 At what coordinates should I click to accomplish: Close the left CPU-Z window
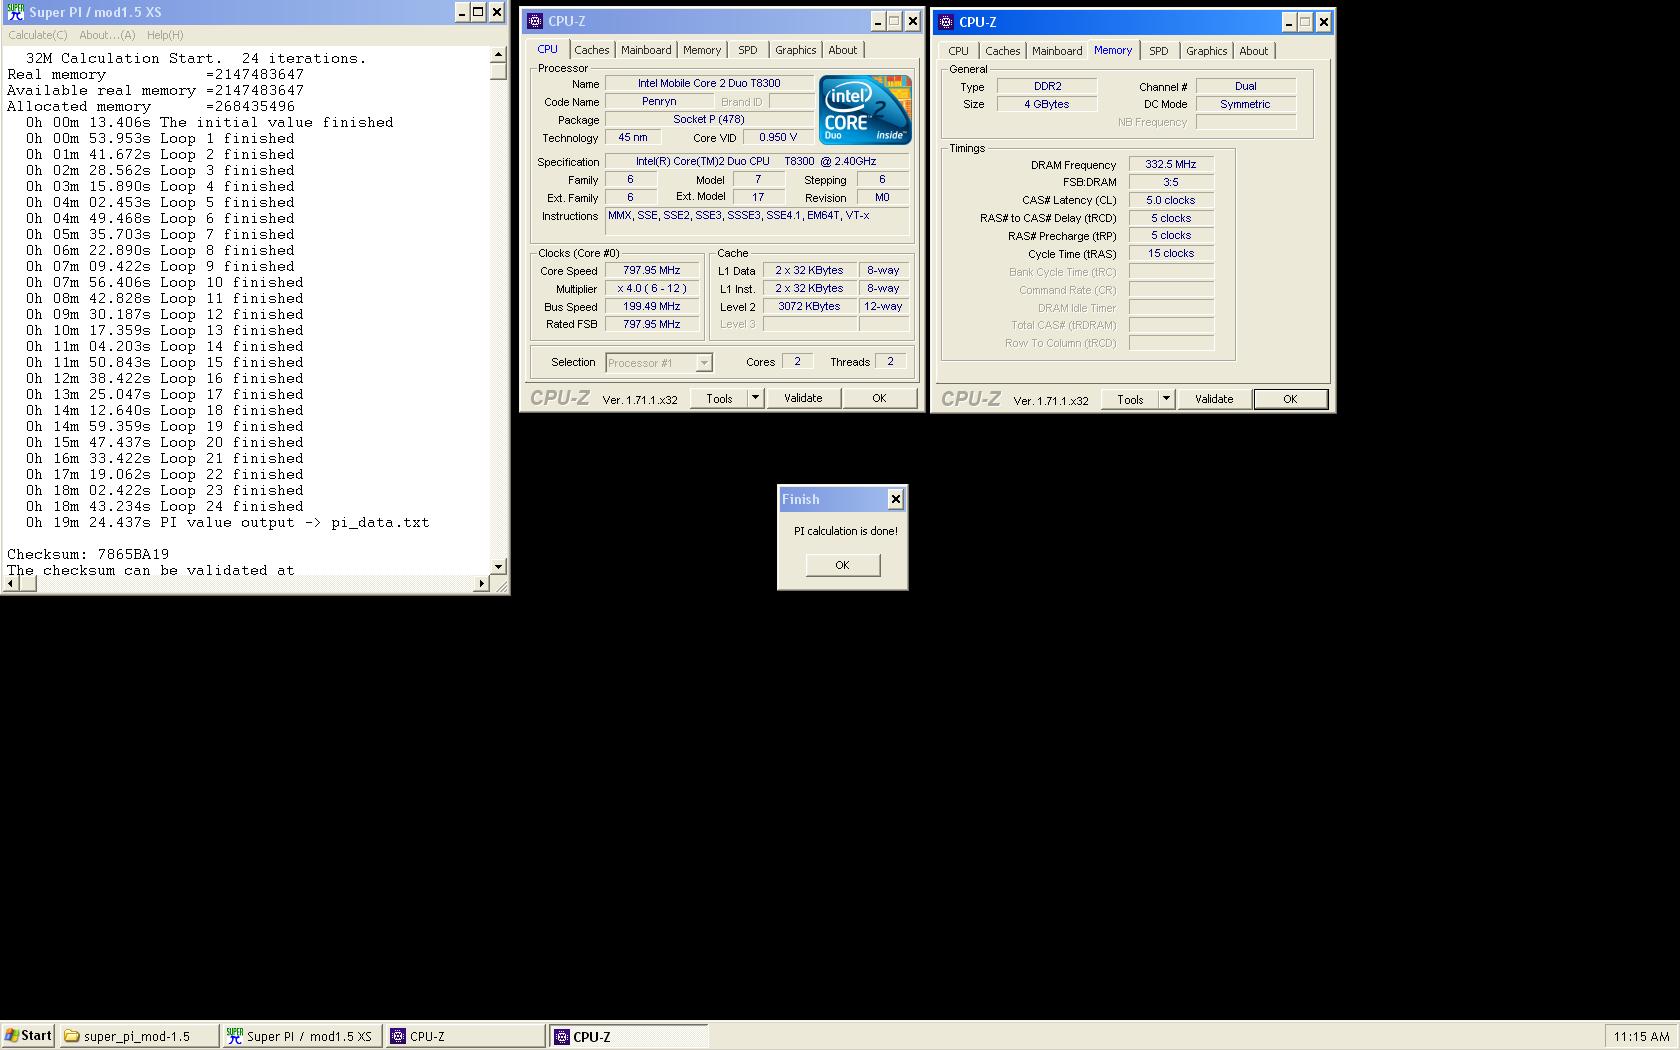coord(912,21)
